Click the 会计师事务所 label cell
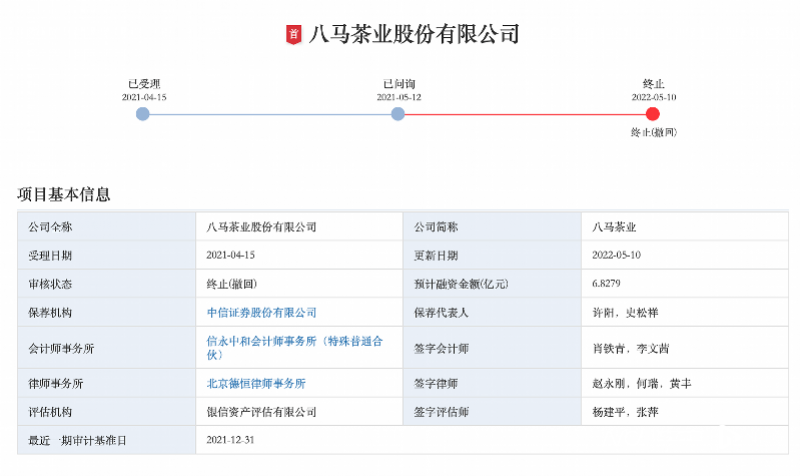 [107, 348]
